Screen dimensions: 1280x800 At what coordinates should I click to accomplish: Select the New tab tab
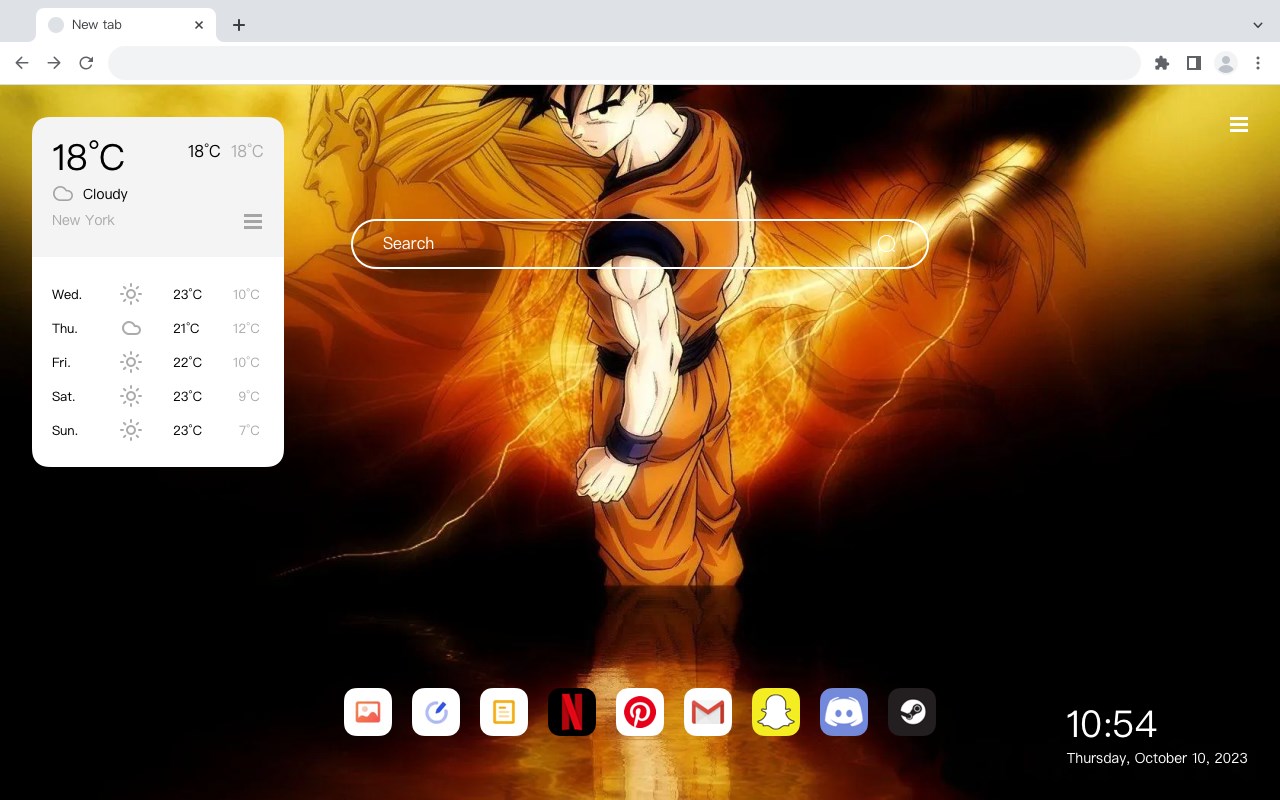(x=126, y=25)
